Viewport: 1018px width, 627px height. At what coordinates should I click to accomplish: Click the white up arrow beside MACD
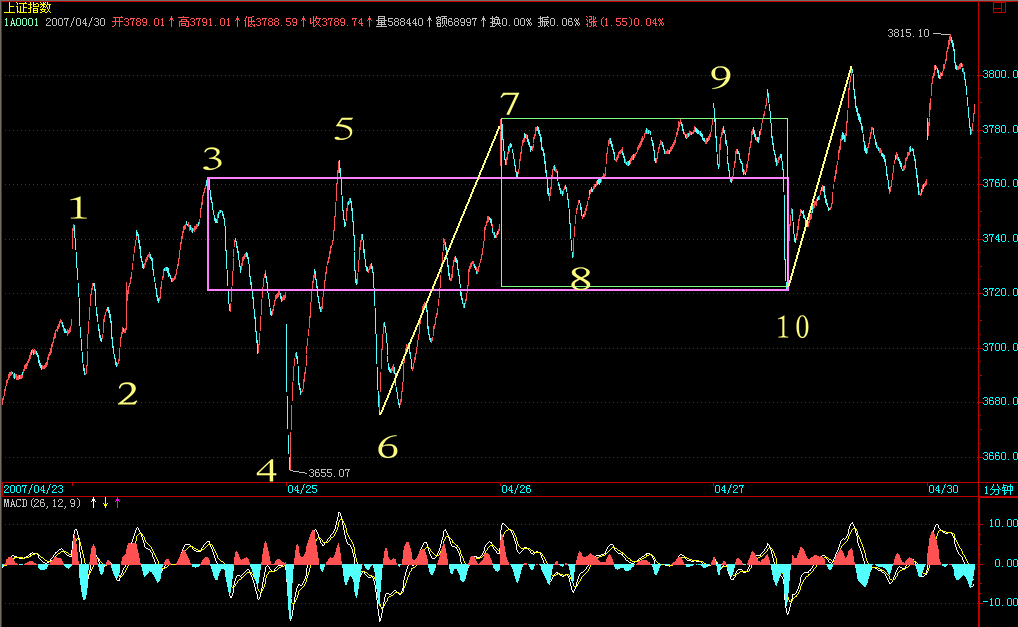(x=94, y=502)
